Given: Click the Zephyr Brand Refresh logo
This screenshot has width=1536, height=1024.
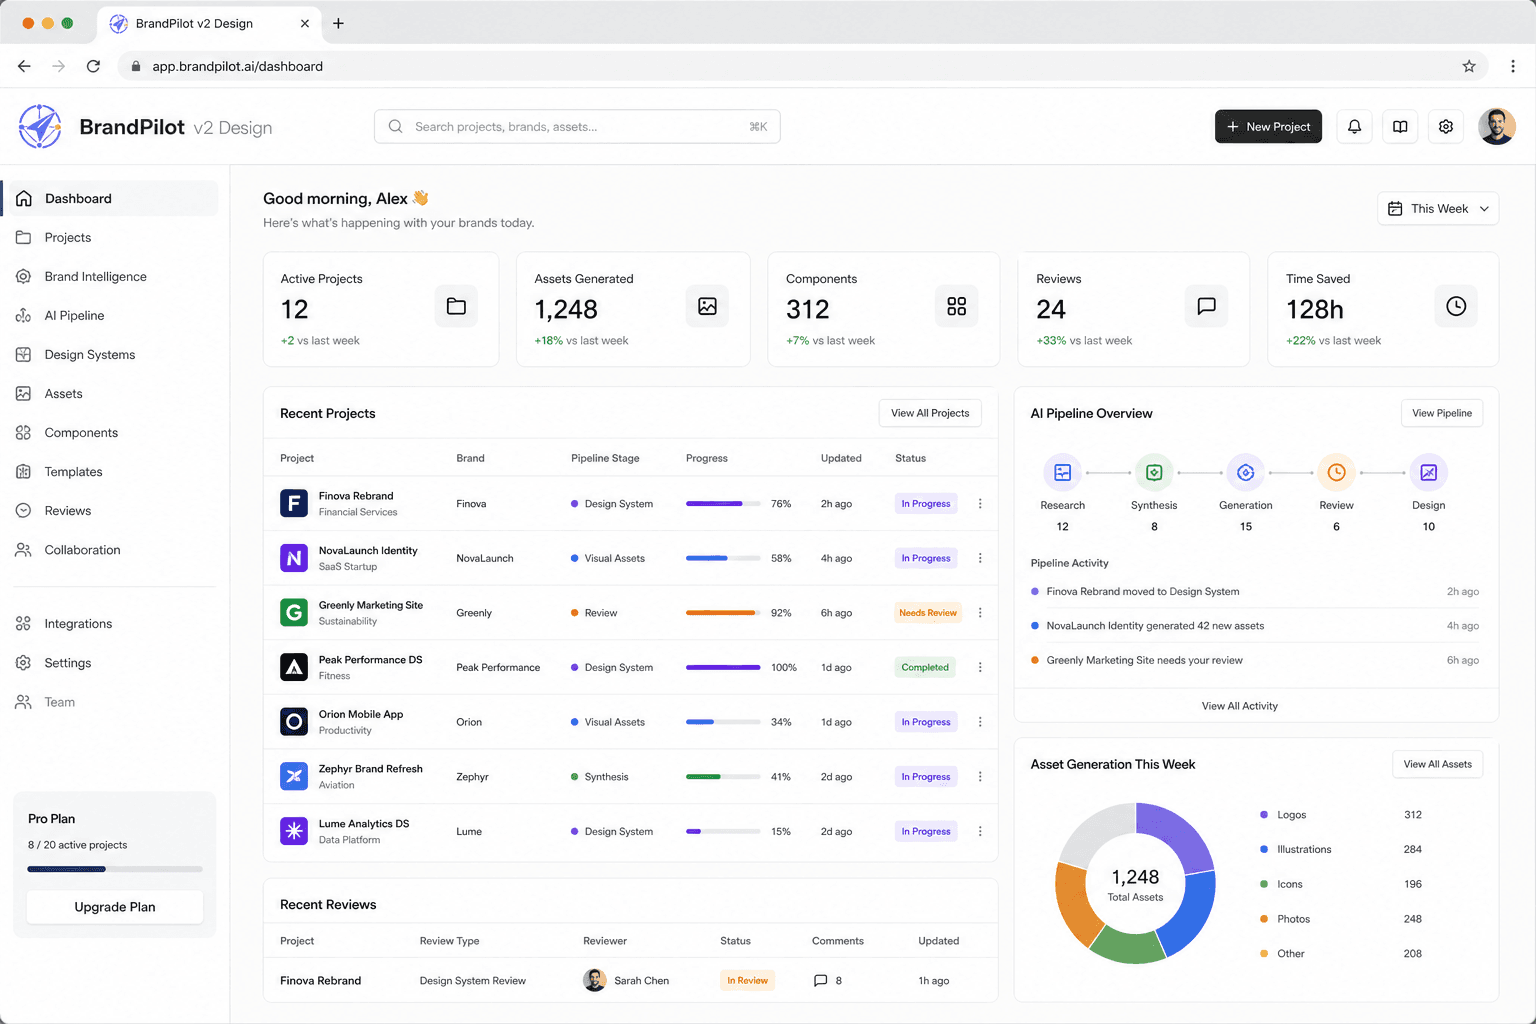Looking at the screenshot, I should pyautogui.click(x=294, y=776).
